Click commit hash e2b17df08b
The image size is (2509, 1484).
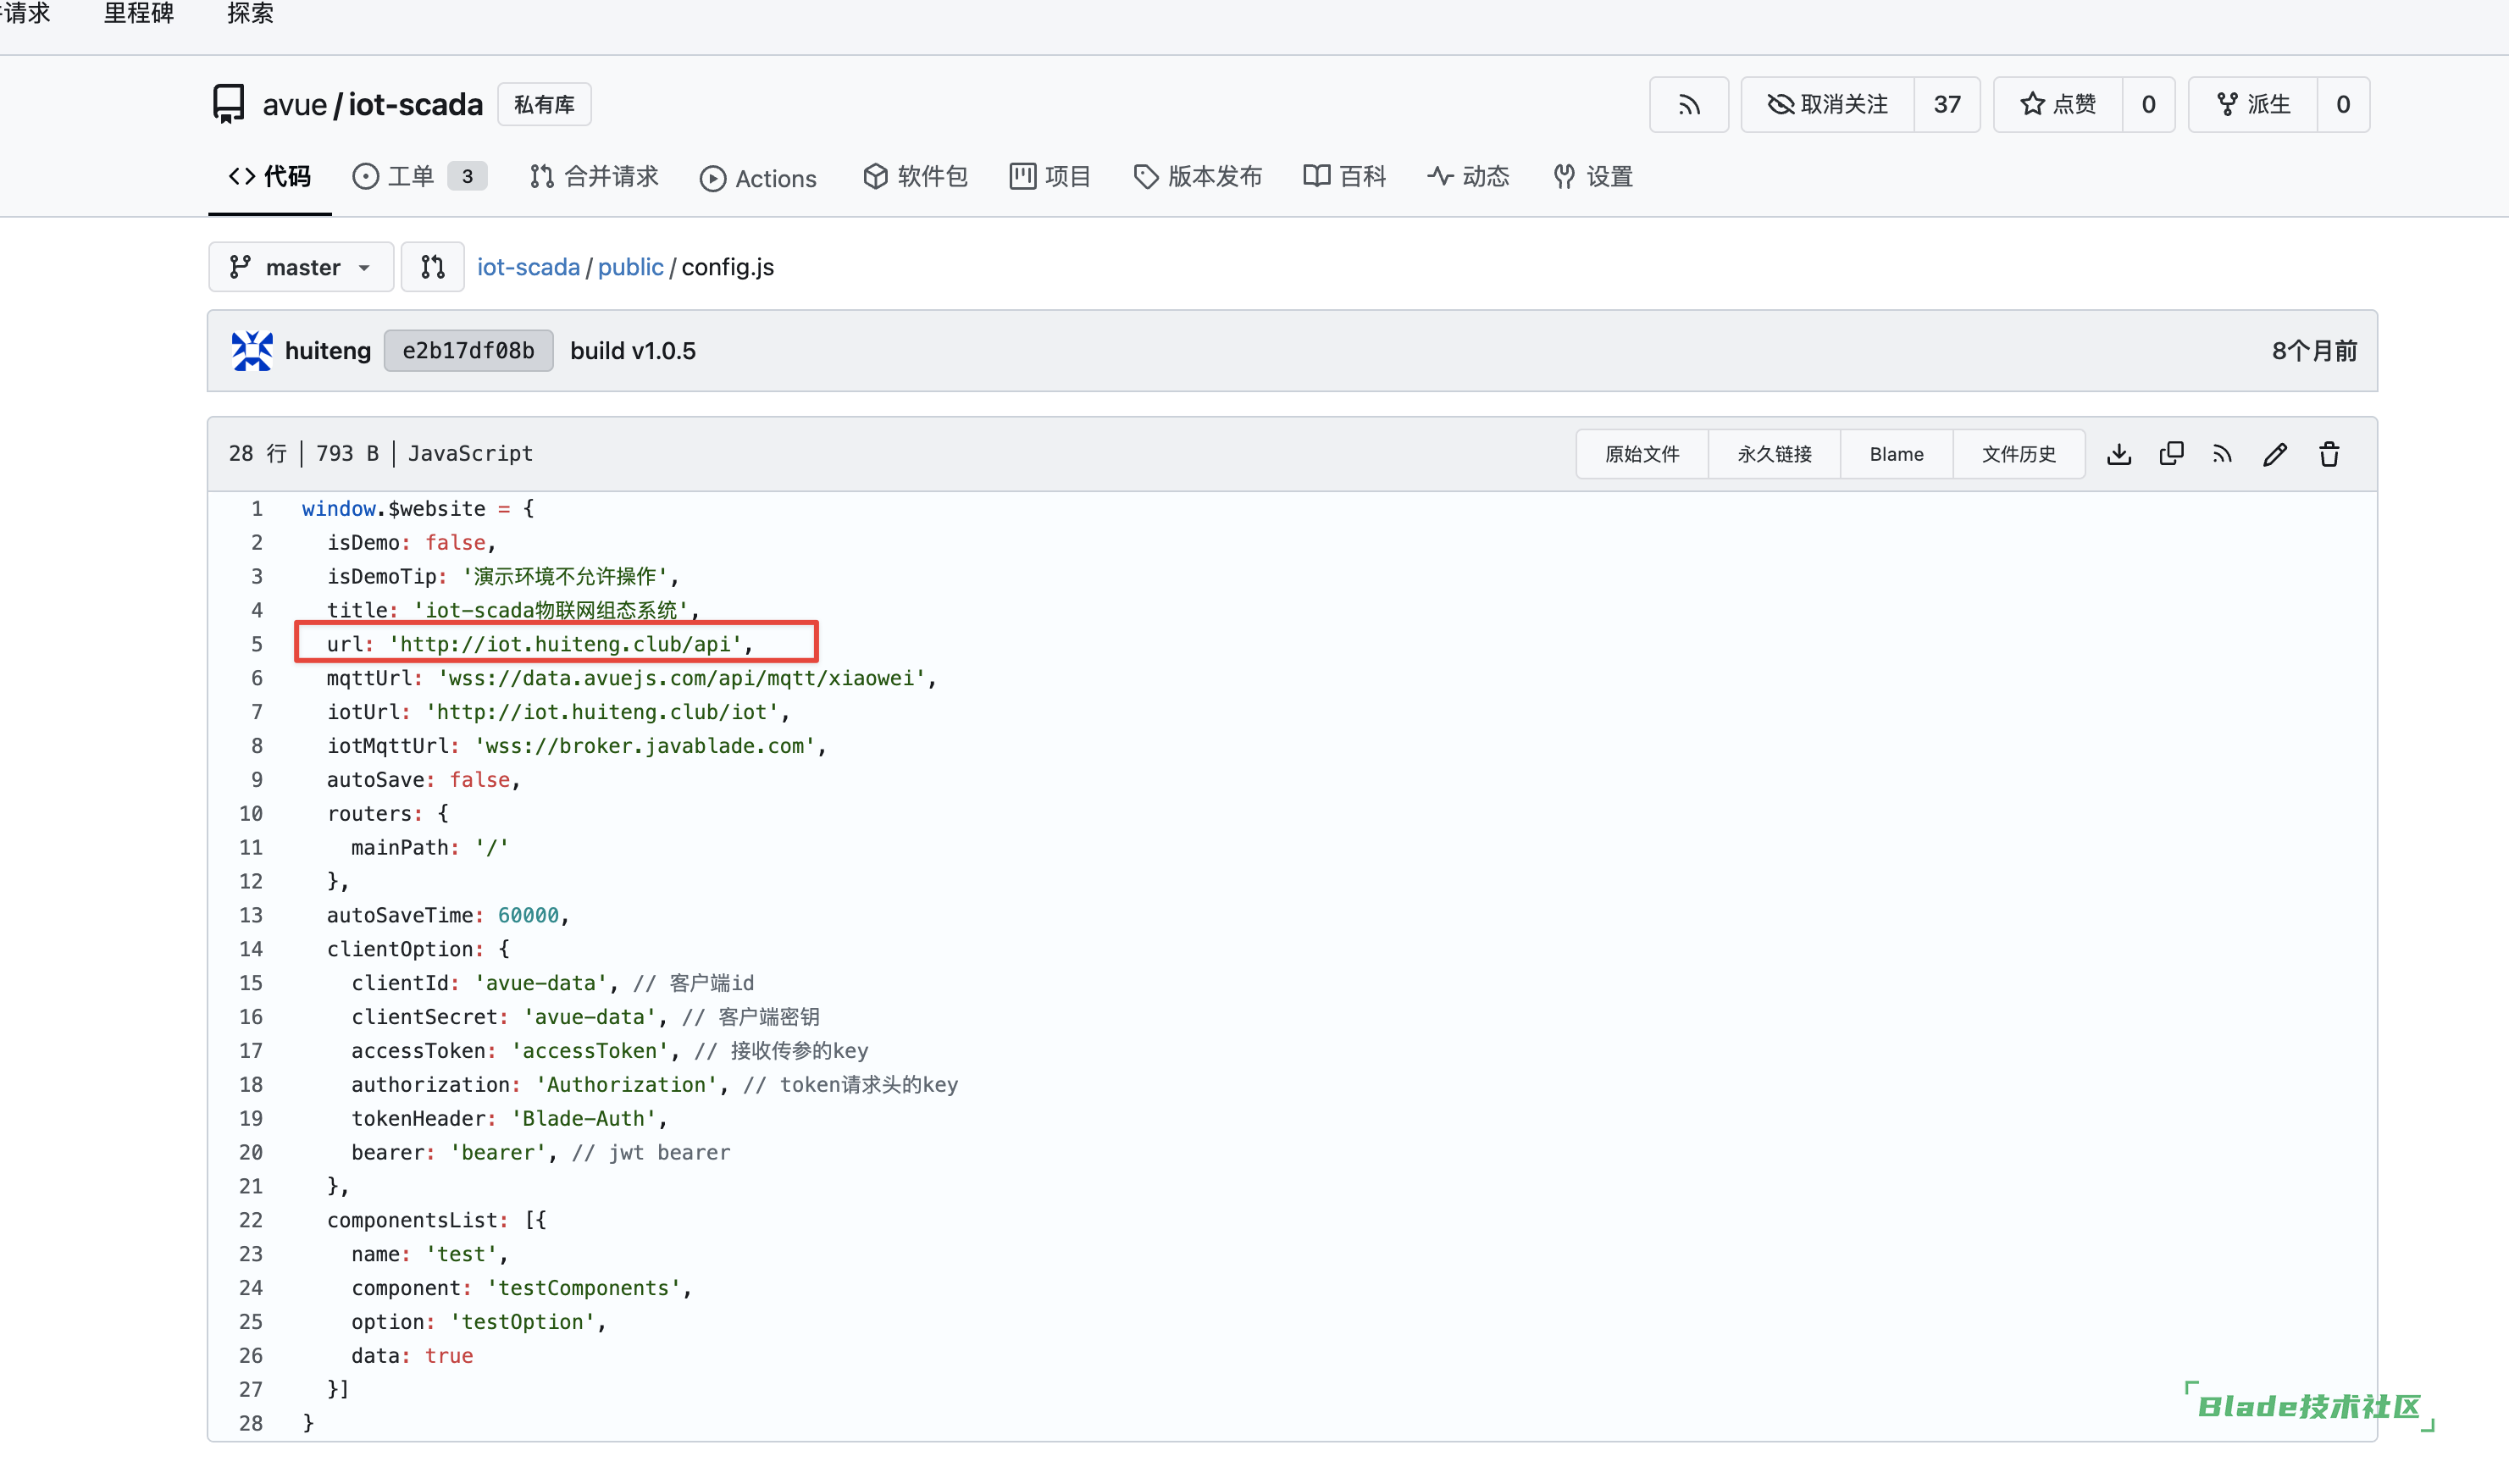468,351
